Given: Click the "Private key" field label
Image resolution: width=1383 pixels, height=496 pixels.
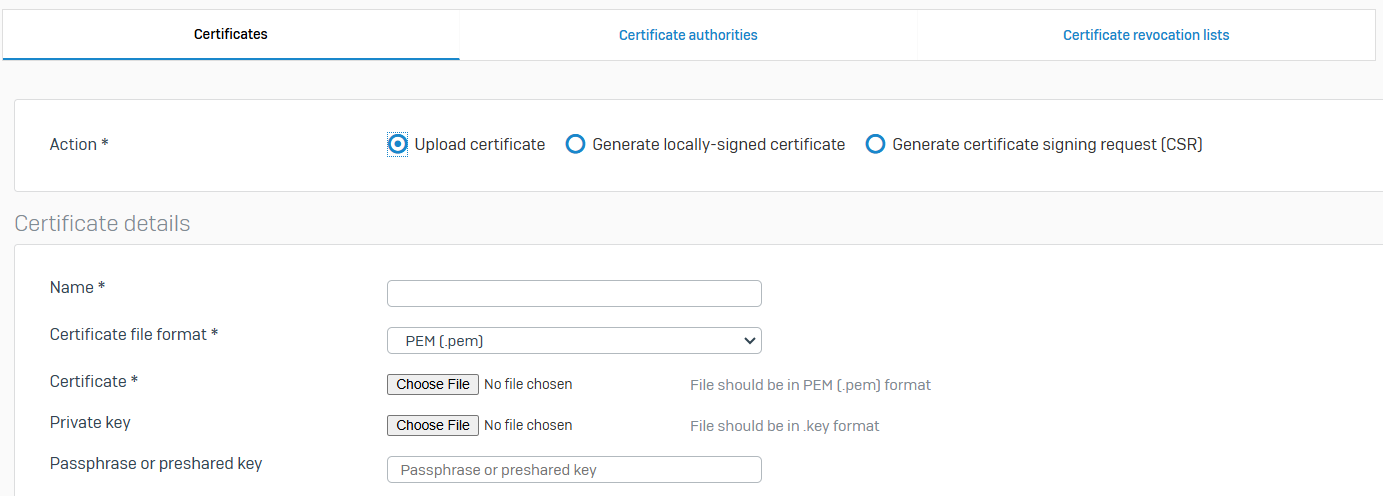Looking at the screenshot, I should [90, 423].
